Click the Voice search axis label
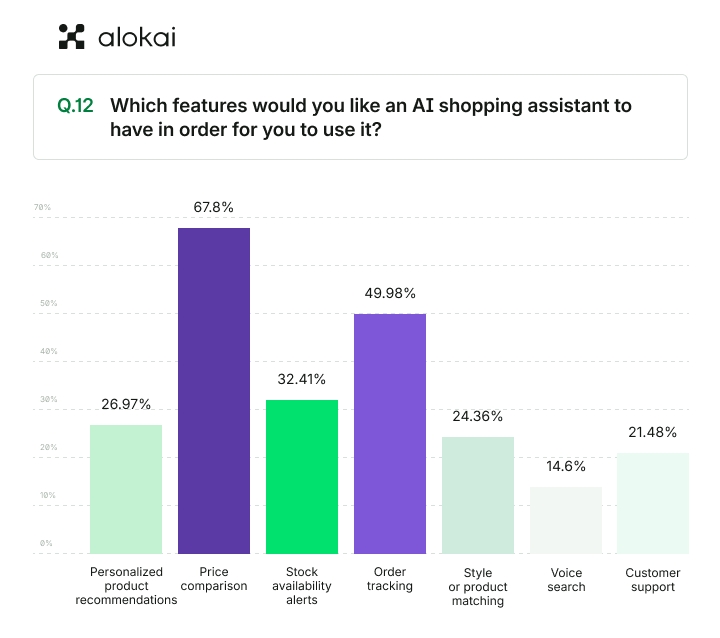The image size is (720, 638). click(x=566, y=580)
